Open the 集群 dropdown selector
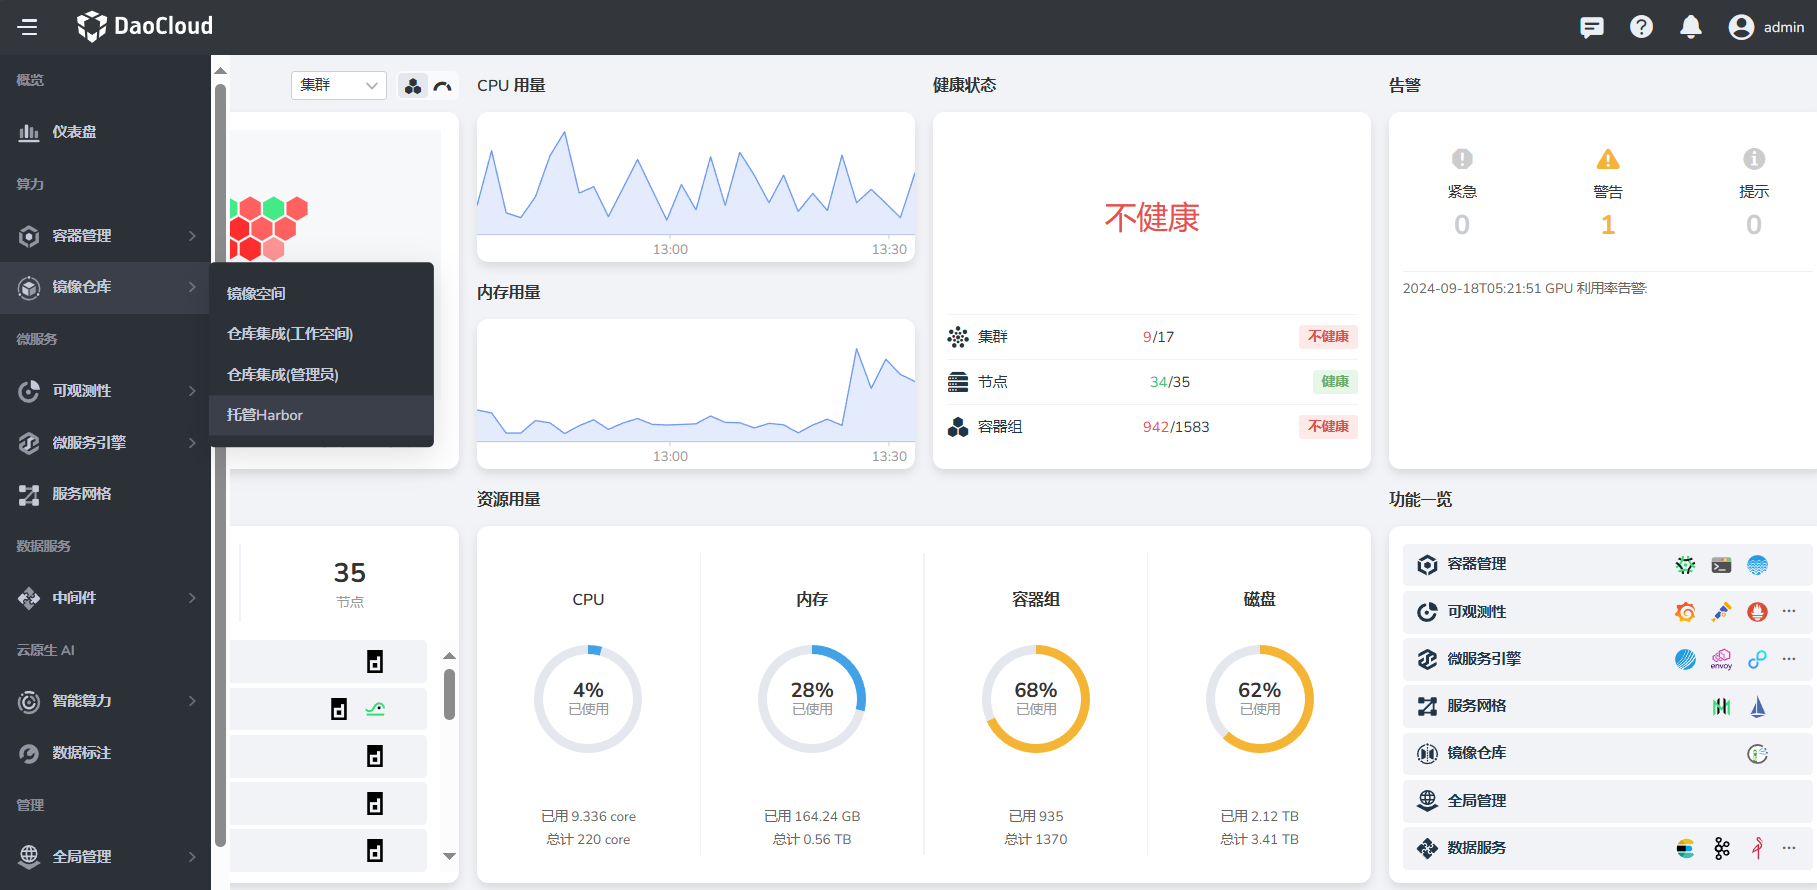 coord(338,86)
